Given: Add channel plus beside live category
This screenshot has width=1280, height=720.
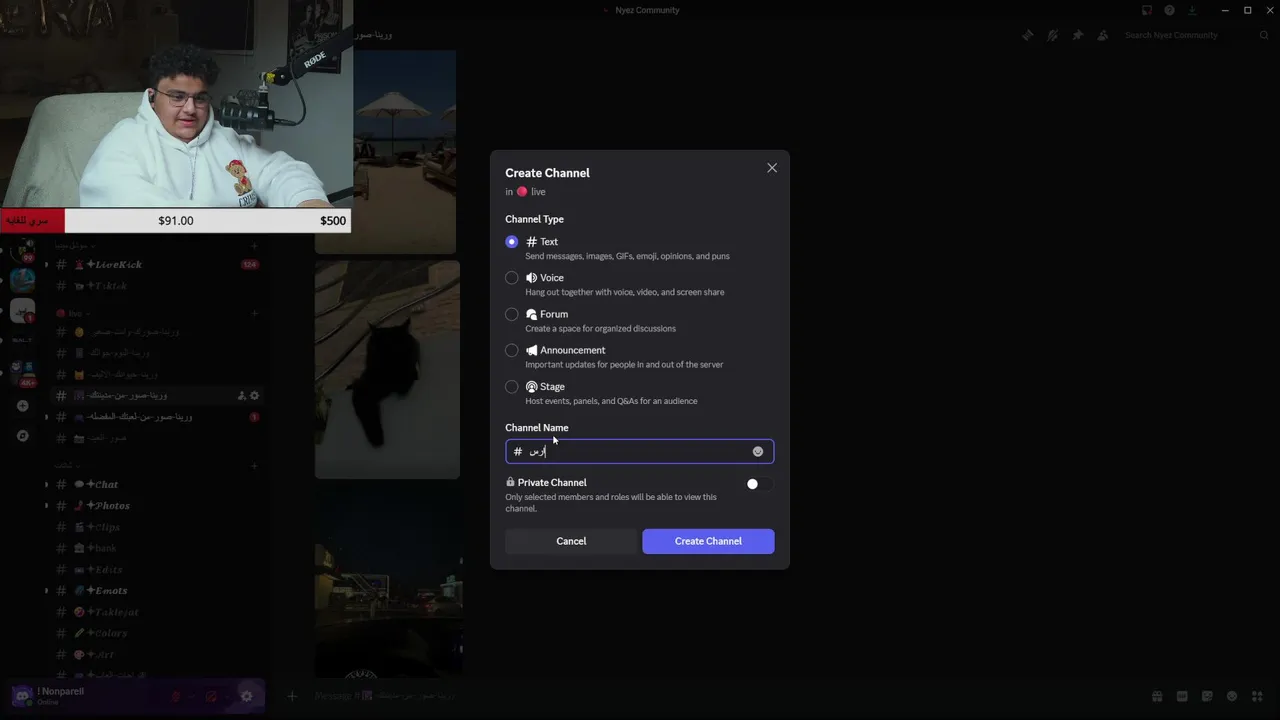Looking at the screenshot, I should tap(255, 313).
